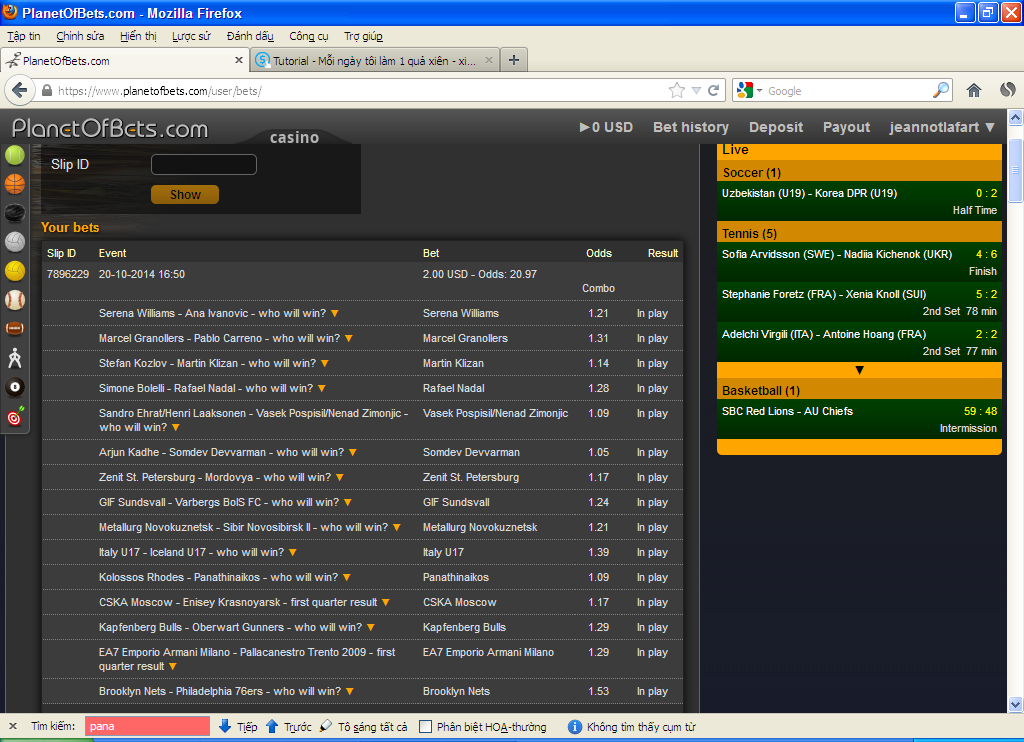Expand Zenit St. Petersburg - Mordovya arrow

[x=340, y=477]
